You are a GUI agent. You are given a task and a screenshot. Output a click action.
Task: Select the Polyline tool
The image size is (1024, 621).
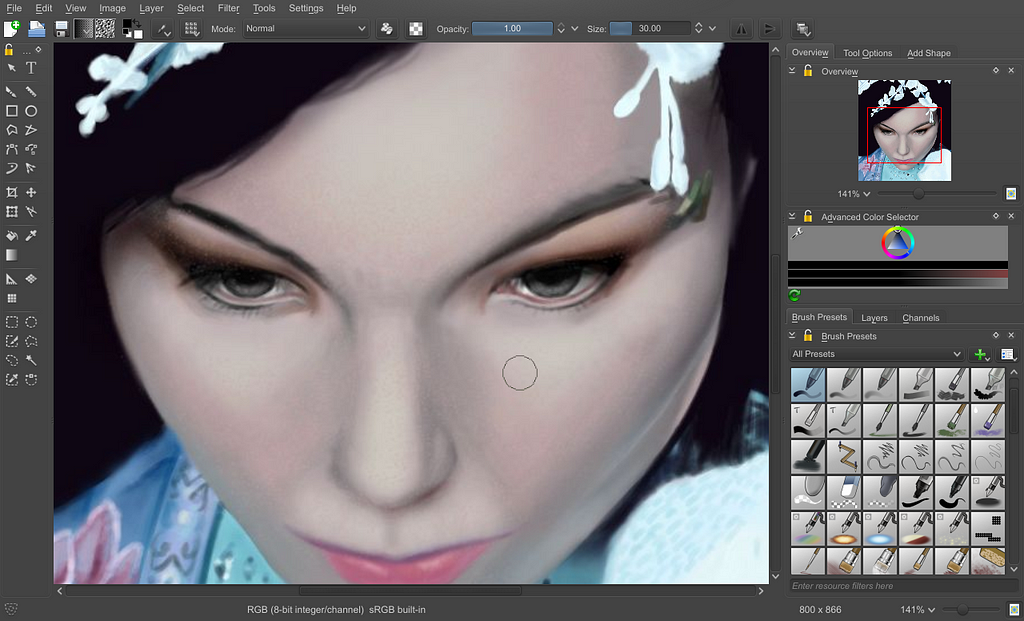coord(31,130)
